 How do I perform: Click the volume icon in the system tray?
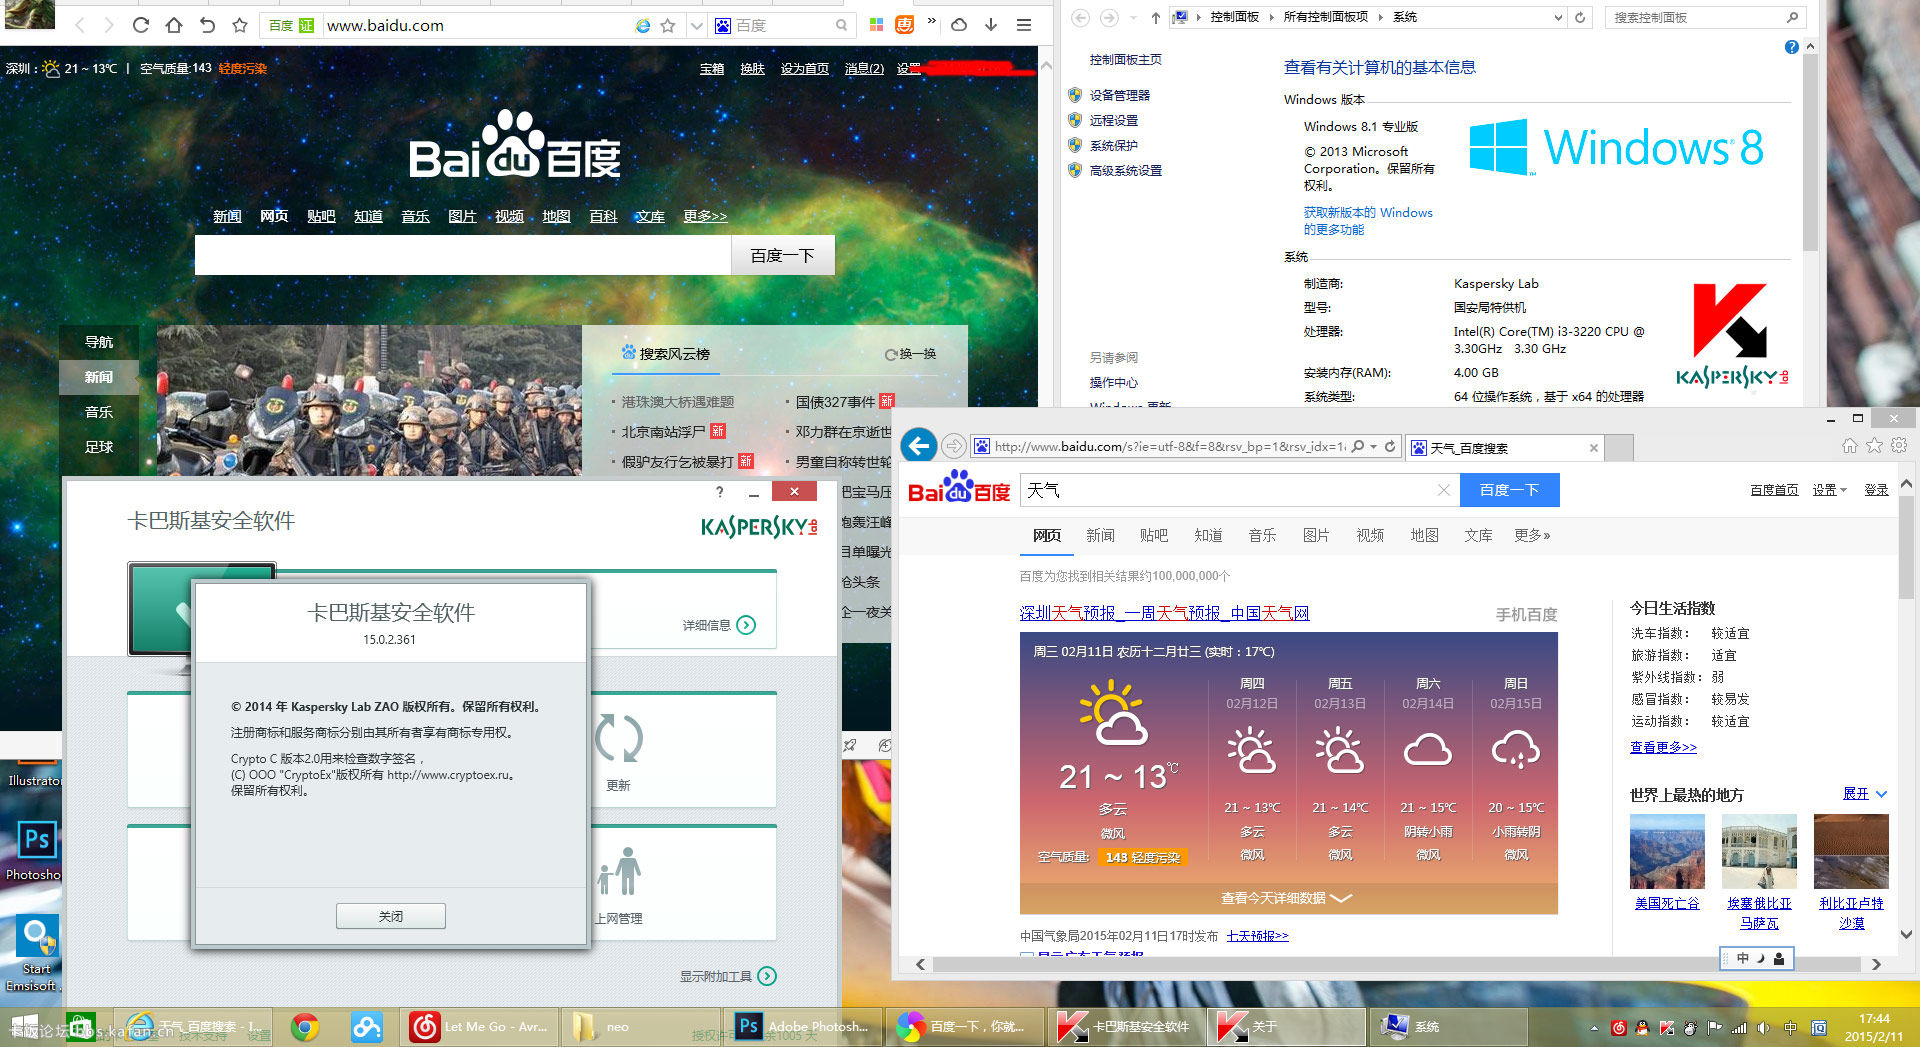[x=1764, y=1027]
